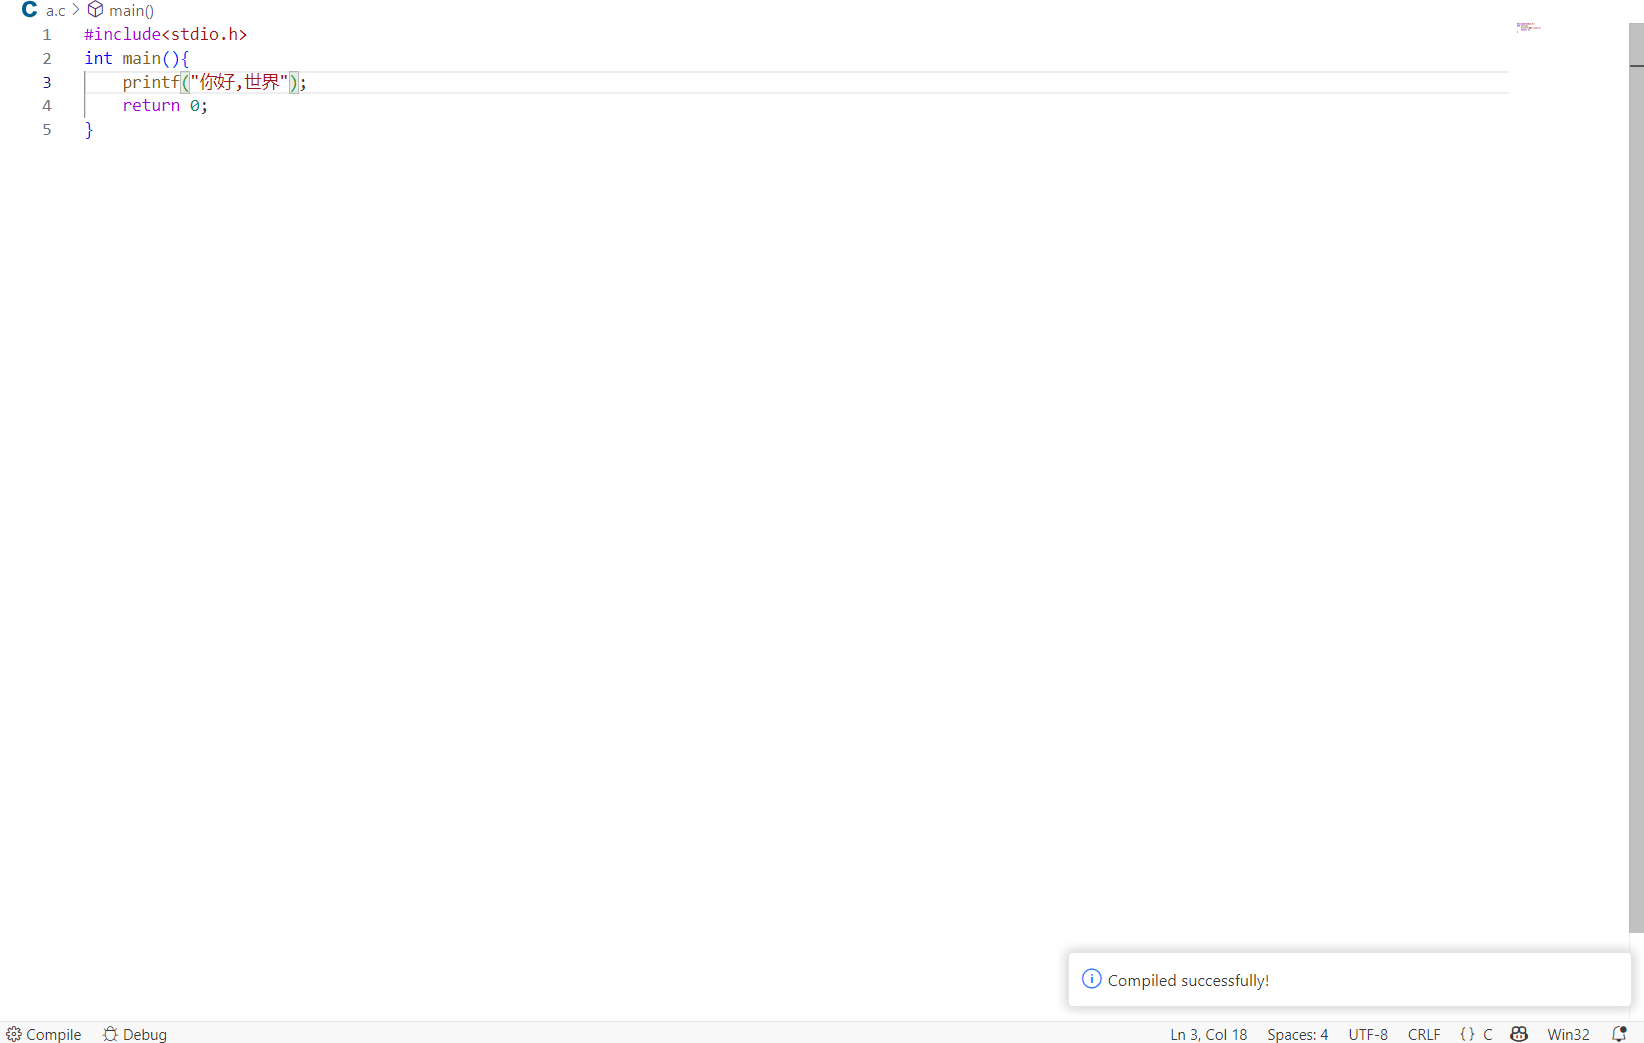Screen dimensions: 1644x1043
Task: Click the Compile gear icon in status bar
Action: (x=14, y=1034)
